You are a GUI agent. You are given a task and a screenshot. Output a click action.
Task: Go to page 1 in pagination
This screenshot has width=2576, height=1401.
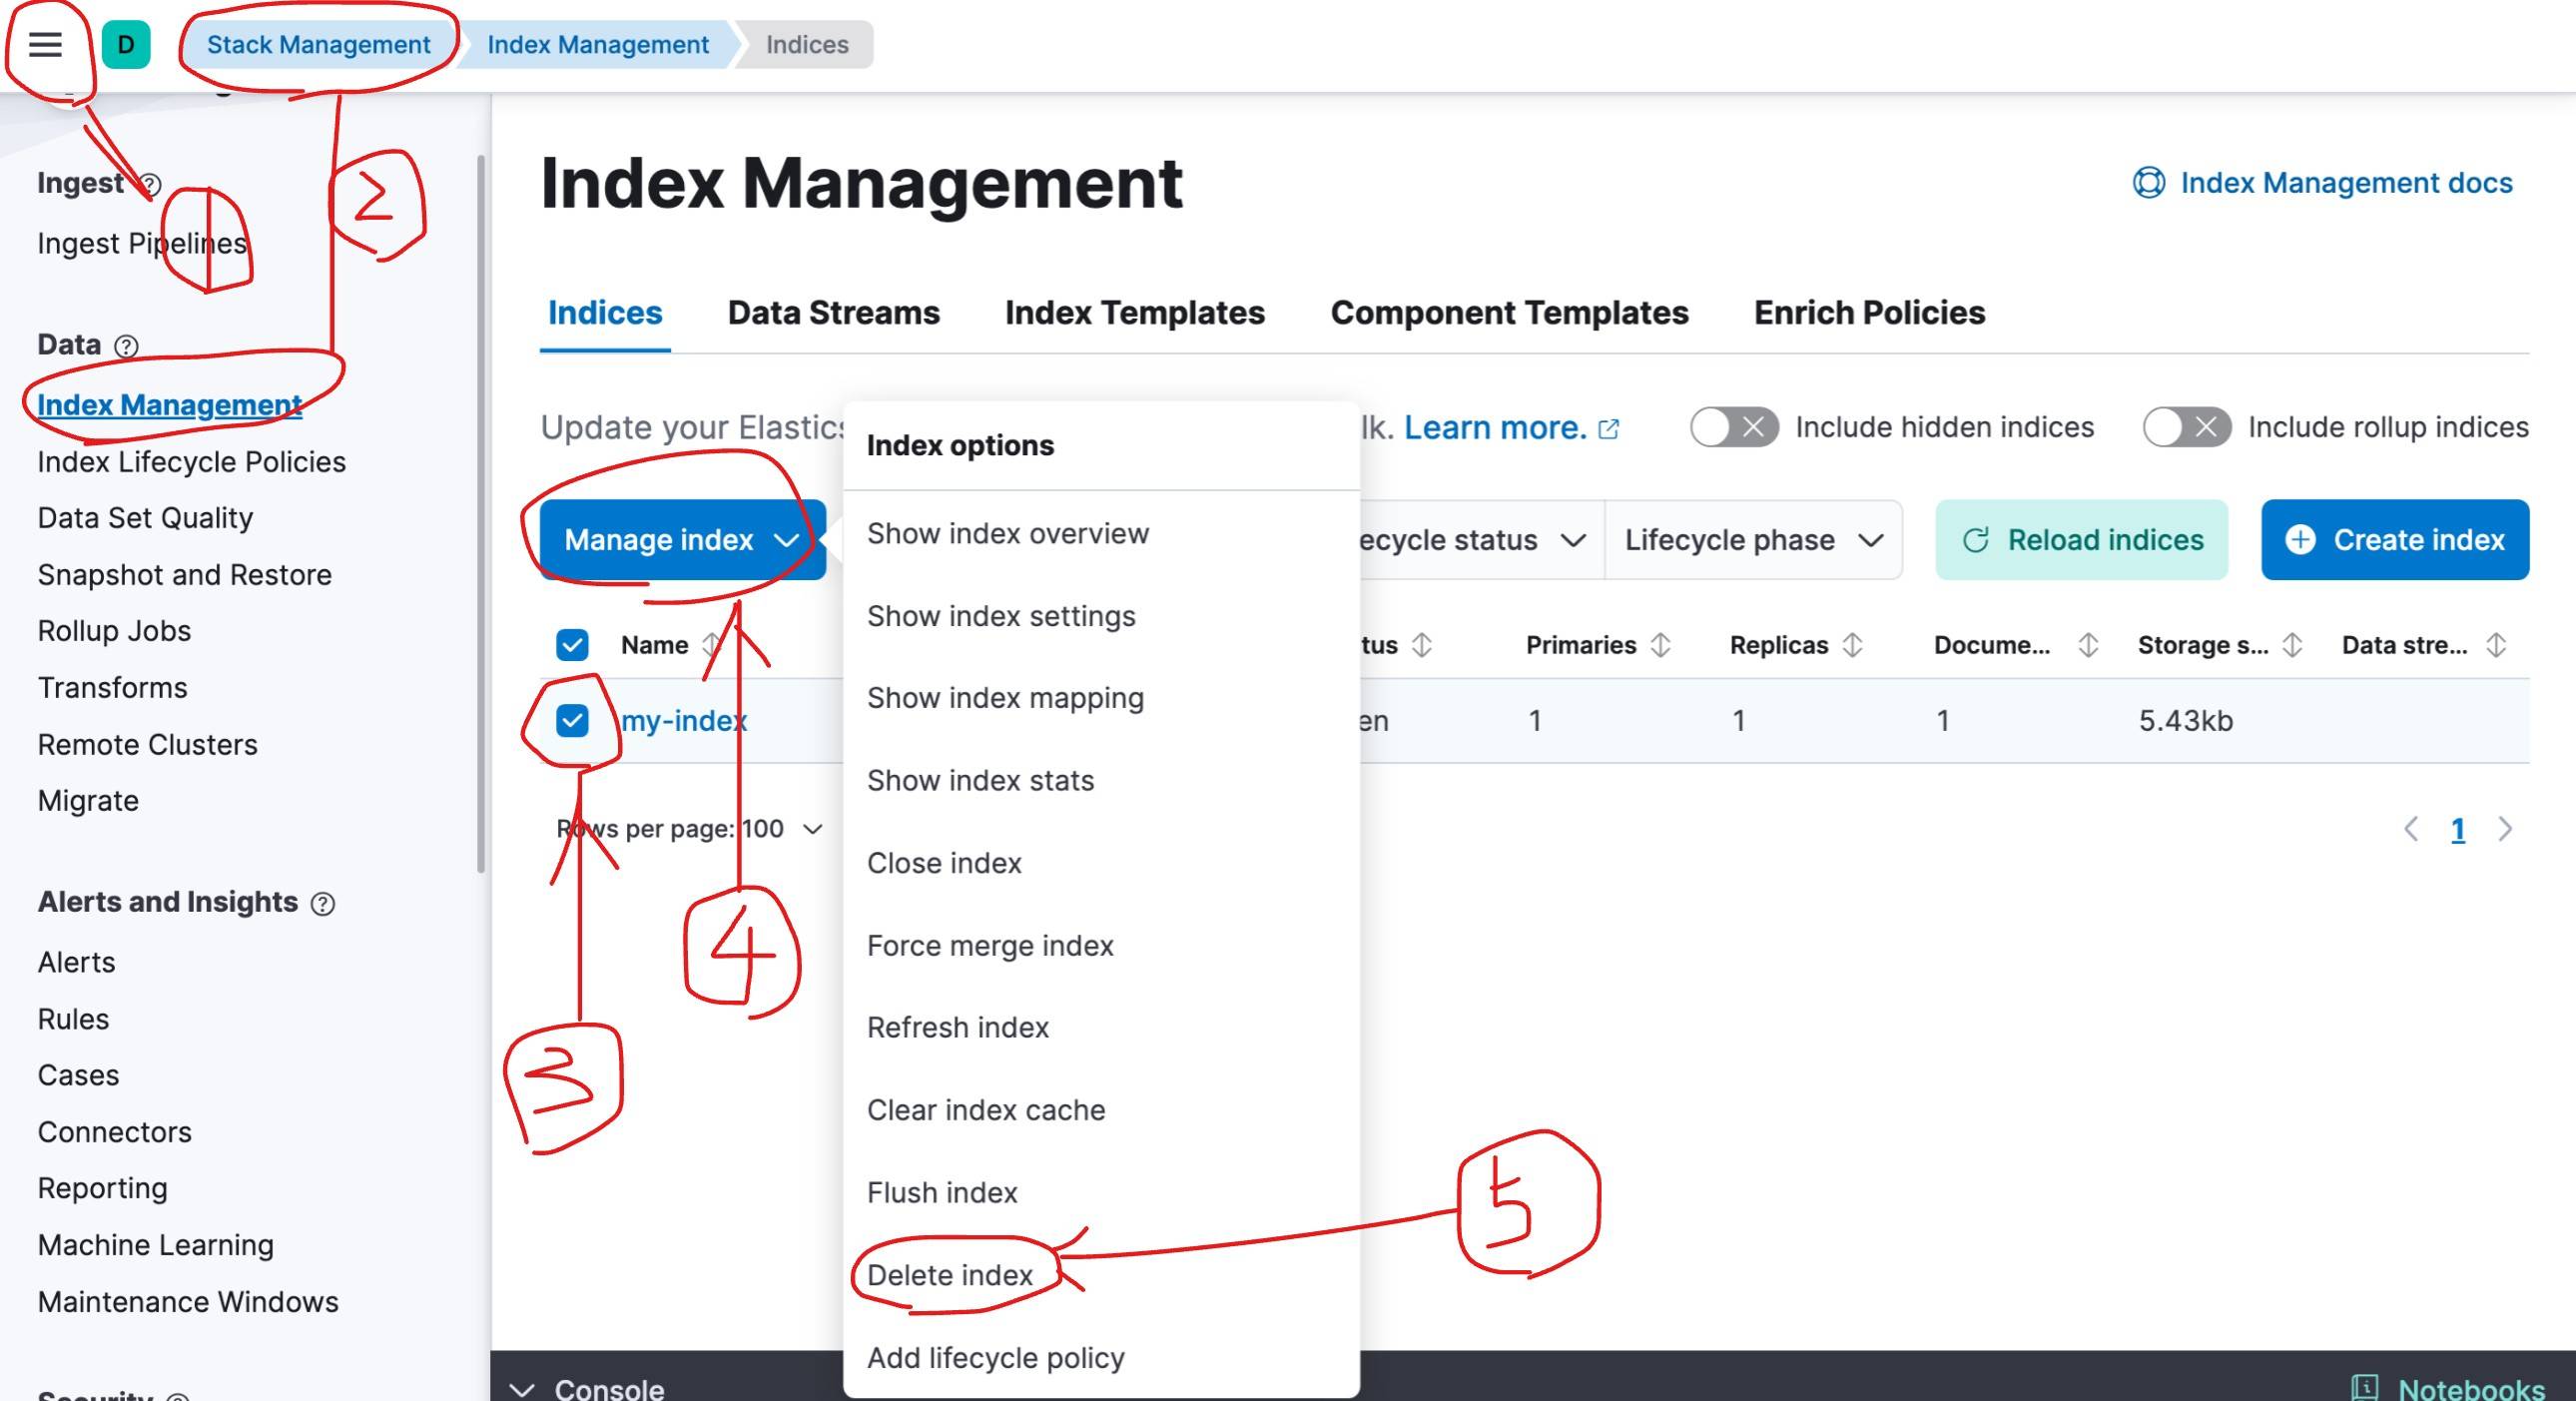(x=2458, y=829)
